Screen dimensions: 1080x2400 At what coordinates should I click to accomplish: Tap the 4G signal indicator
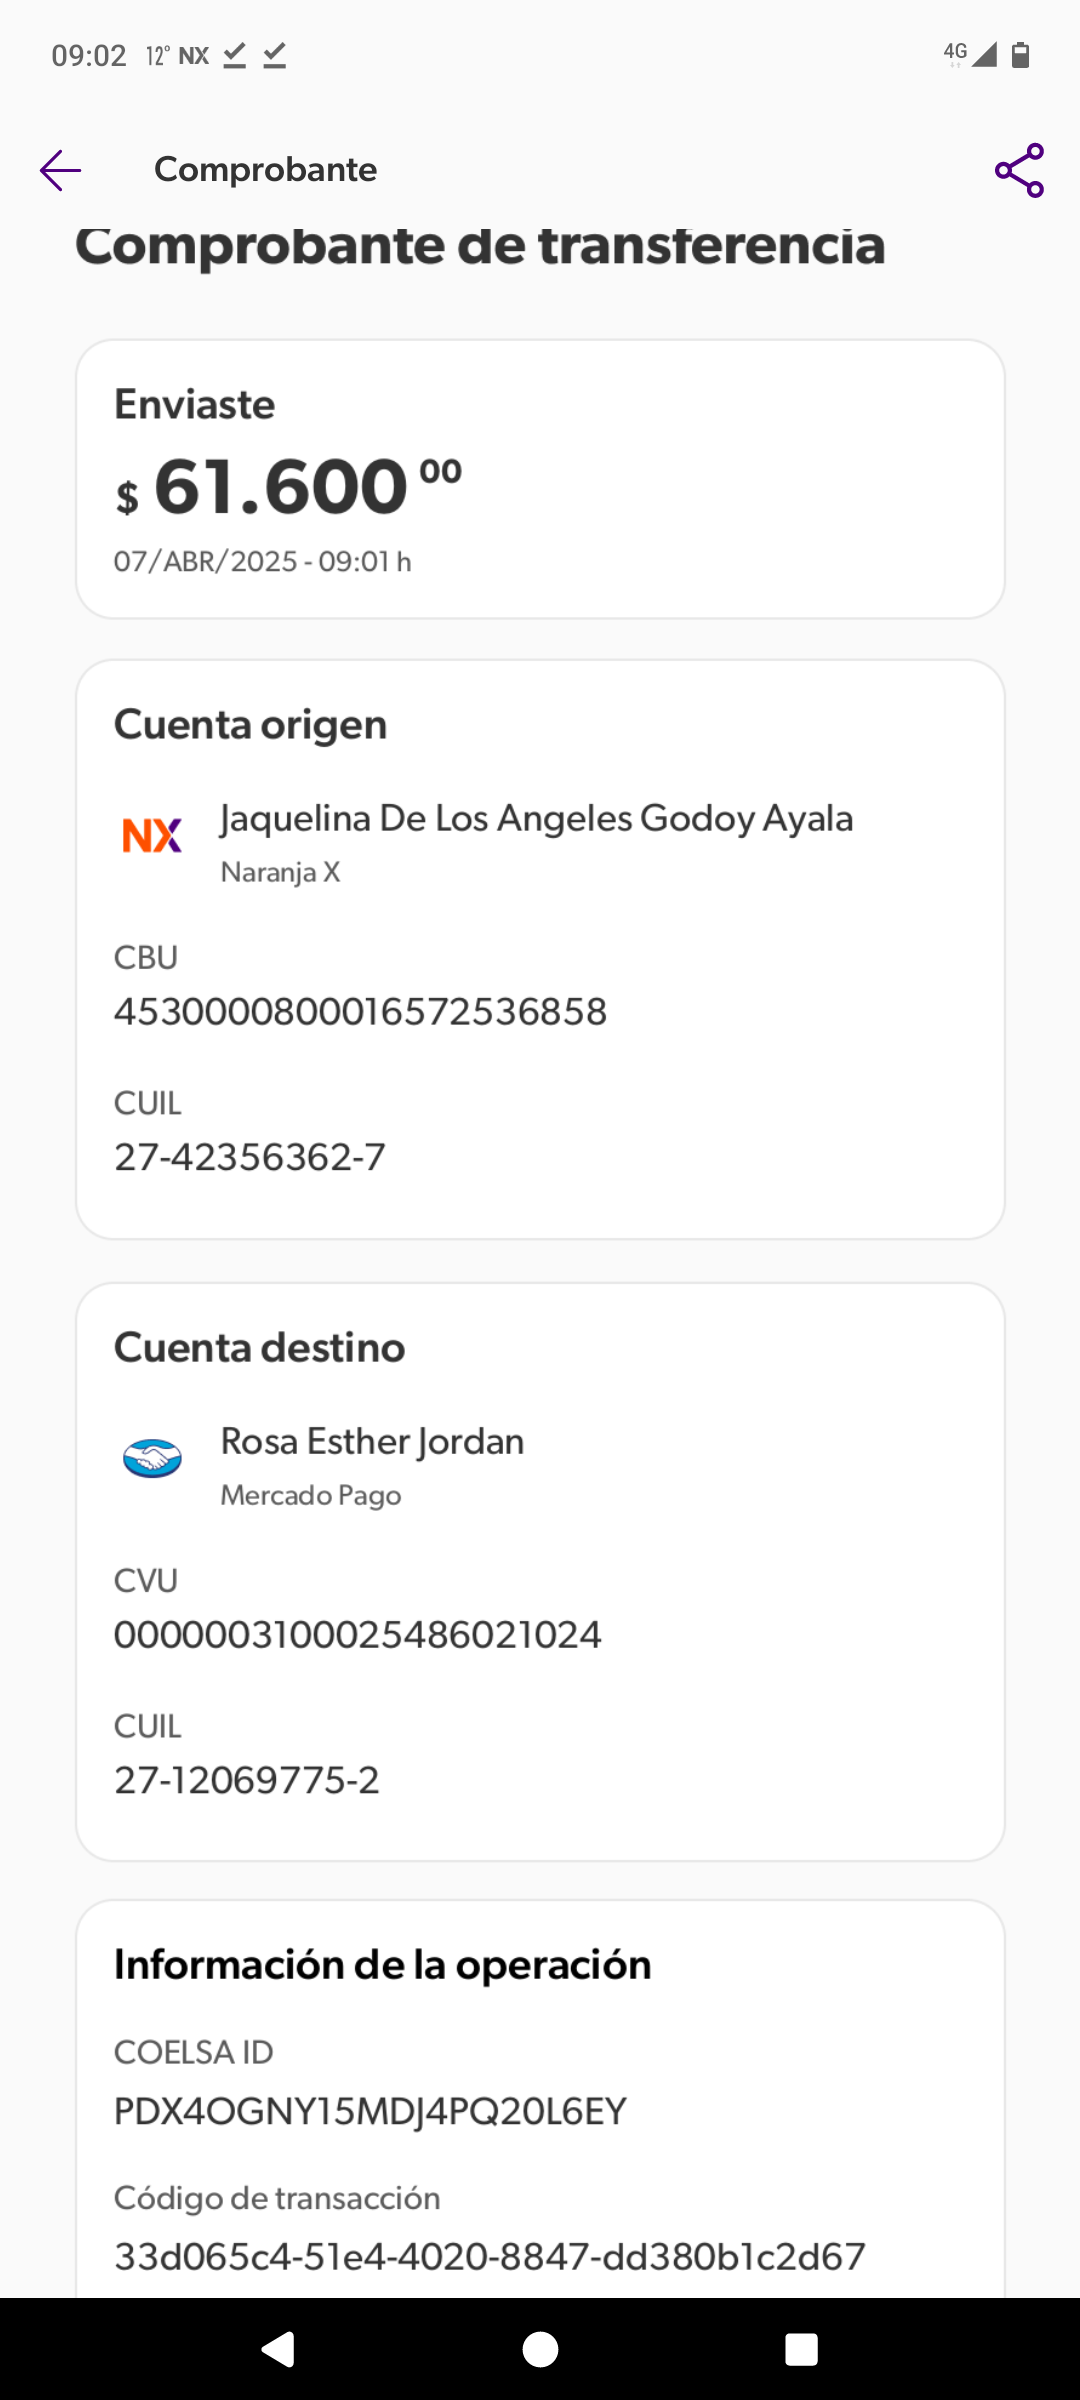pyautogui.click(x=969, y=54)
